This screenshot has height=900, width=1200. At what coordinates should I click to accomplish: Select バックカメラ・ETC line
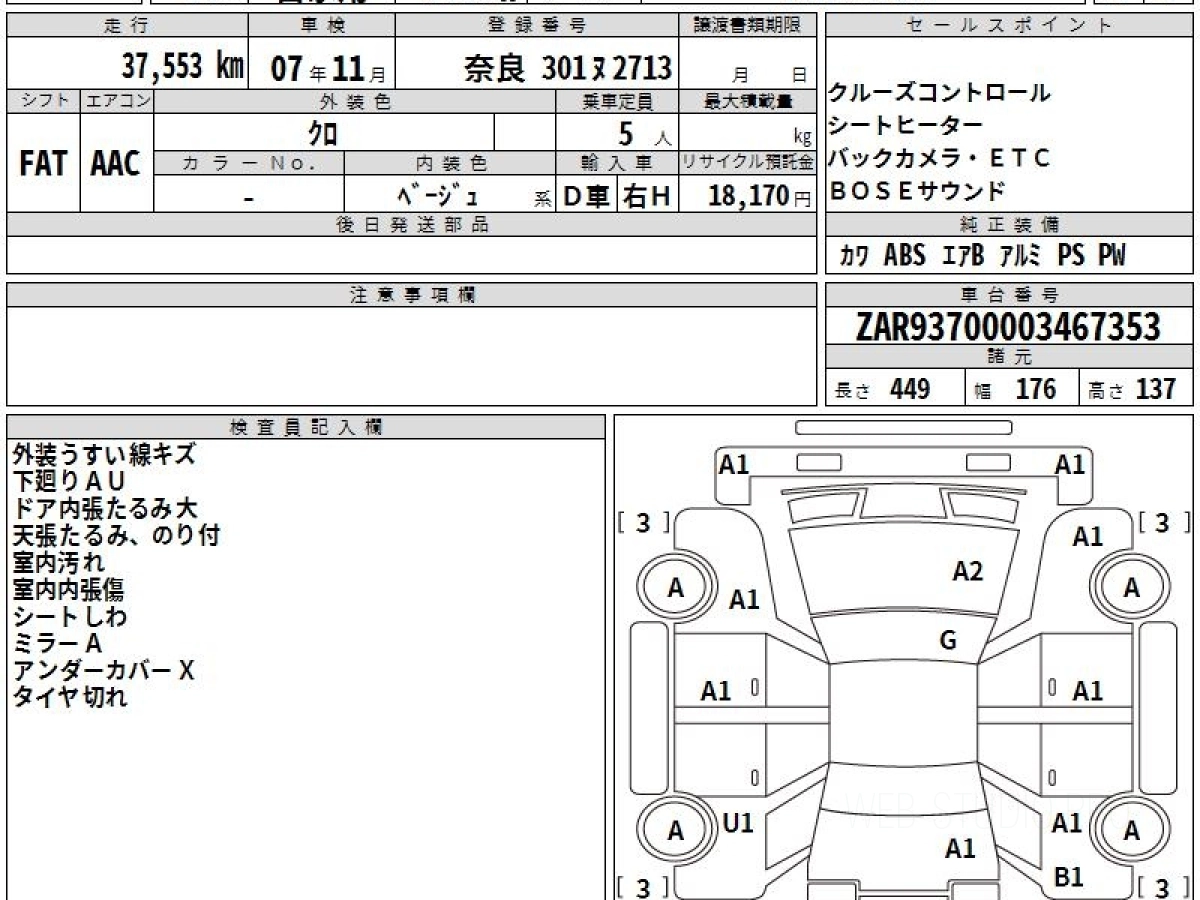[x=940, y=157]
